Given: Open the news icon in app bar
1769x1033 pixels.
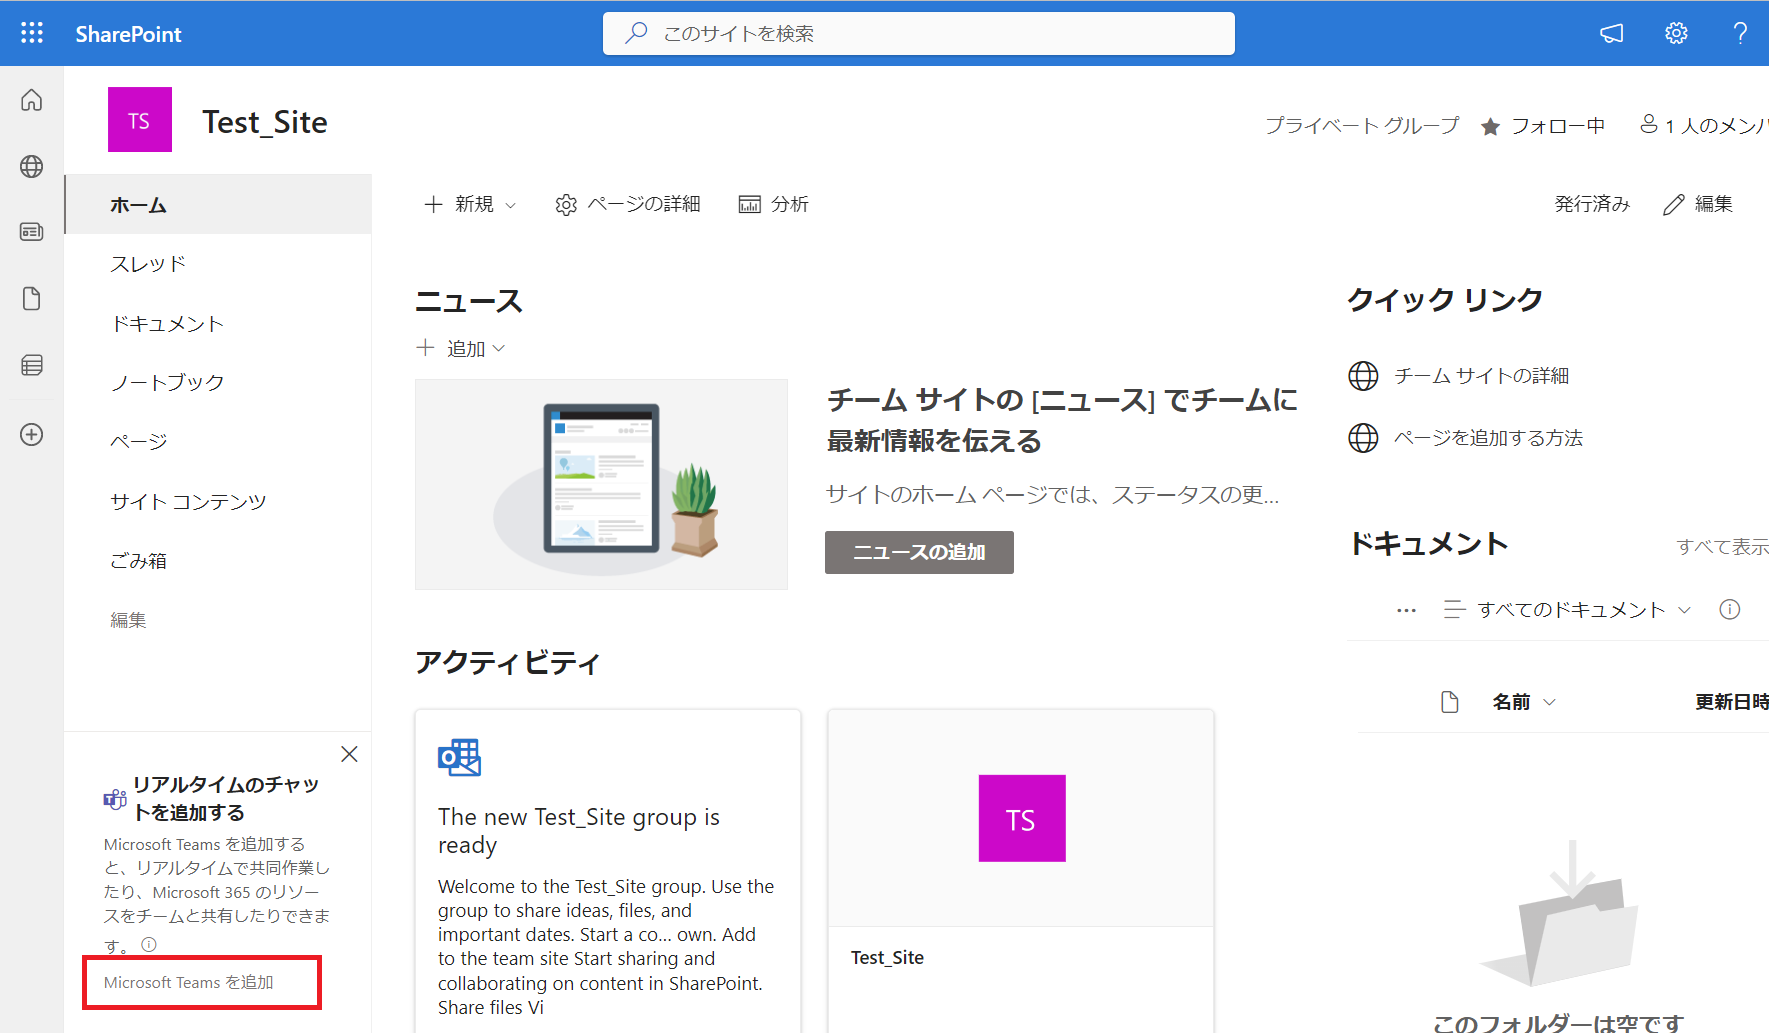Looking at the screenshot, I should tap(32, 232).
